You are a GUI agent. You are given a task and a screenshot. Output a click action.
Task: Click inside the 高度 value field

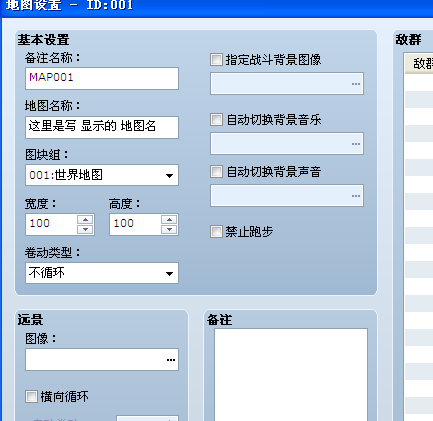[x=136, y=225]
